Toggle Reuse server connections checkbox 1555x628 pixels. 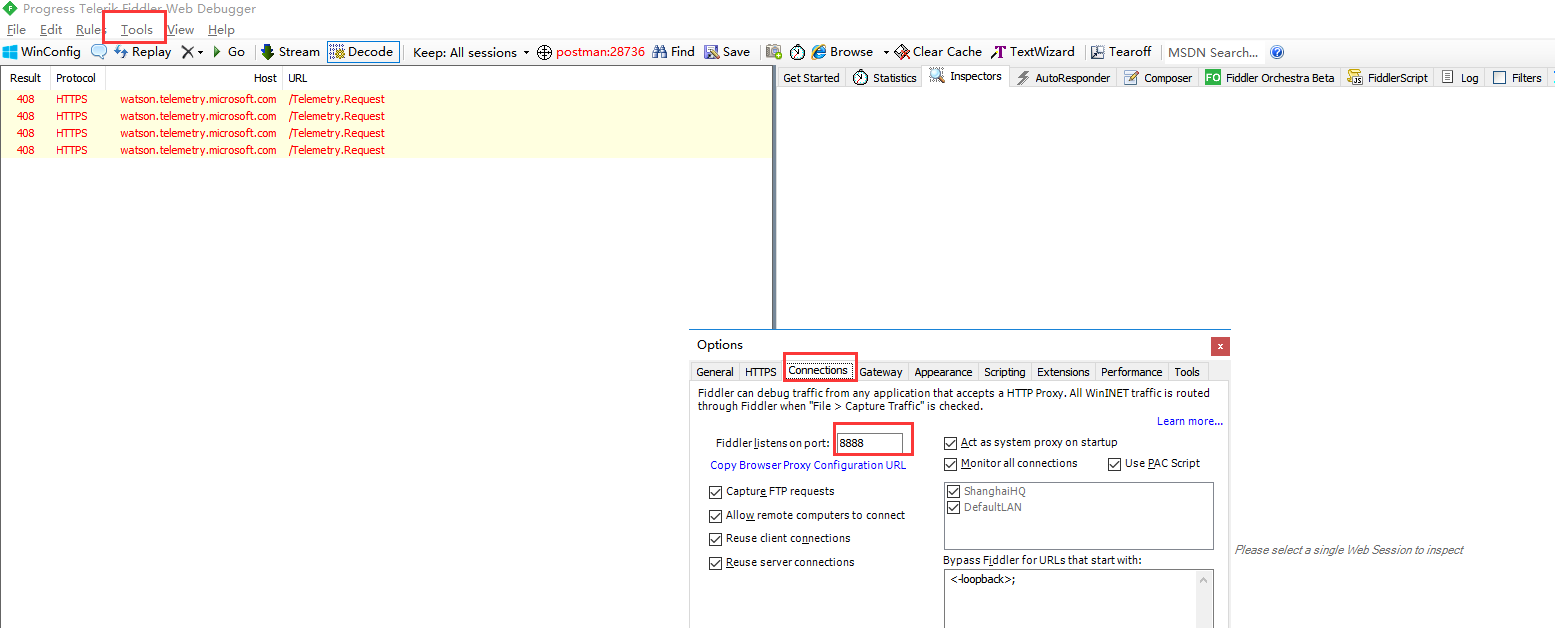point(782,563)
